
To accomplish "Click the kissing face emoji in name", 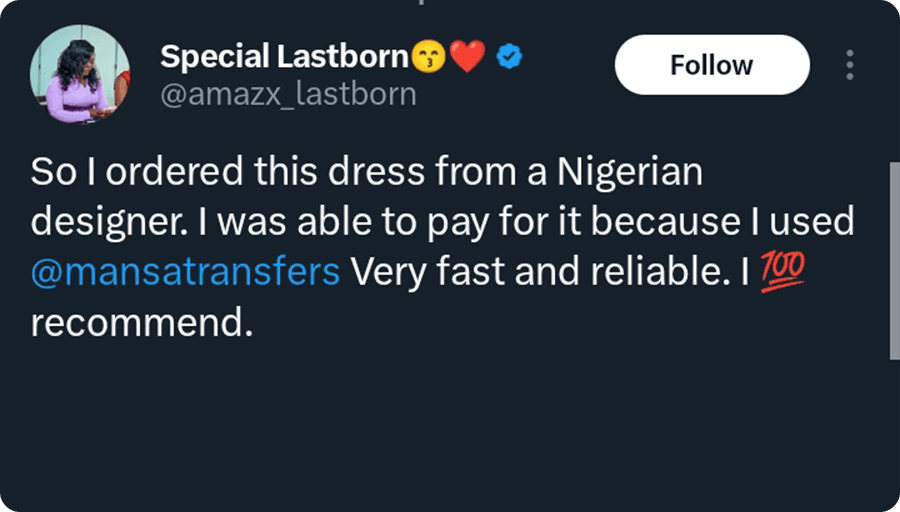I will [x=426, y=59].
